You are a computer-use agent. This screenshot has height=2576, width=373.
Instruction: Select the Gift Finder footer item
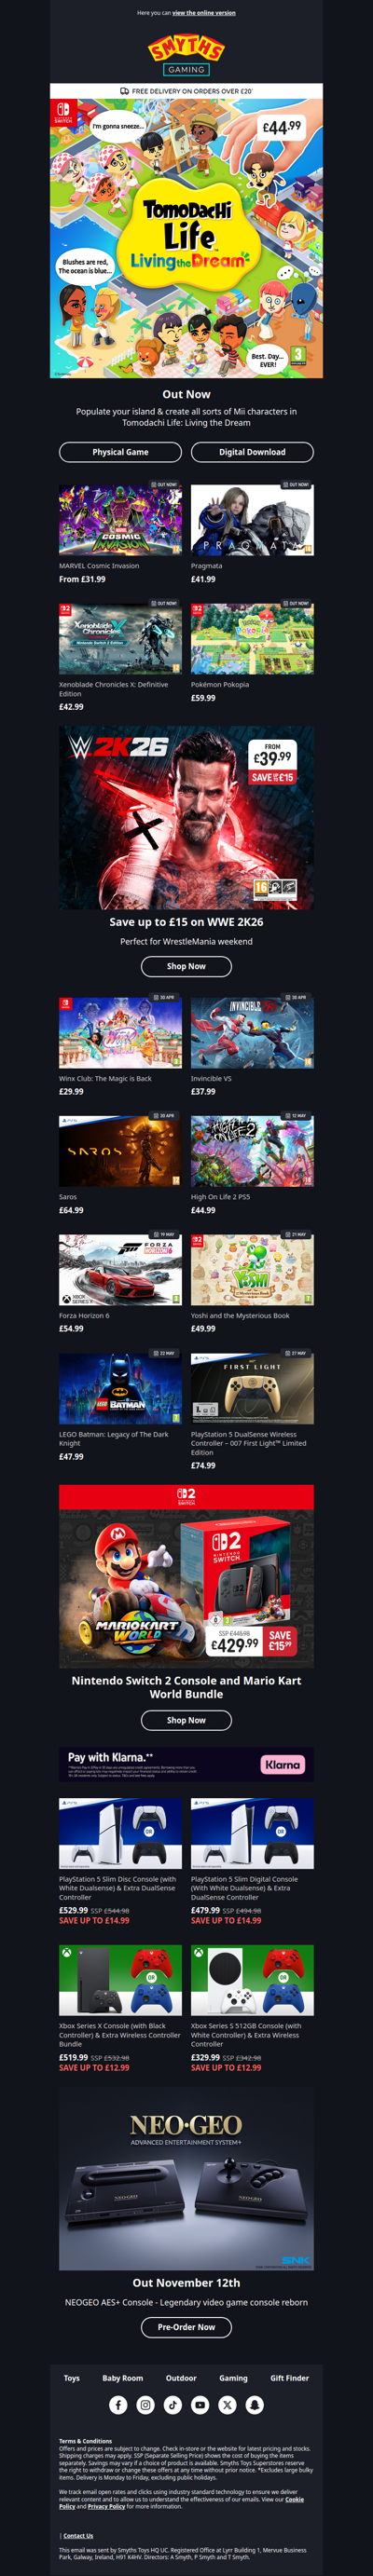[289, 2378]
